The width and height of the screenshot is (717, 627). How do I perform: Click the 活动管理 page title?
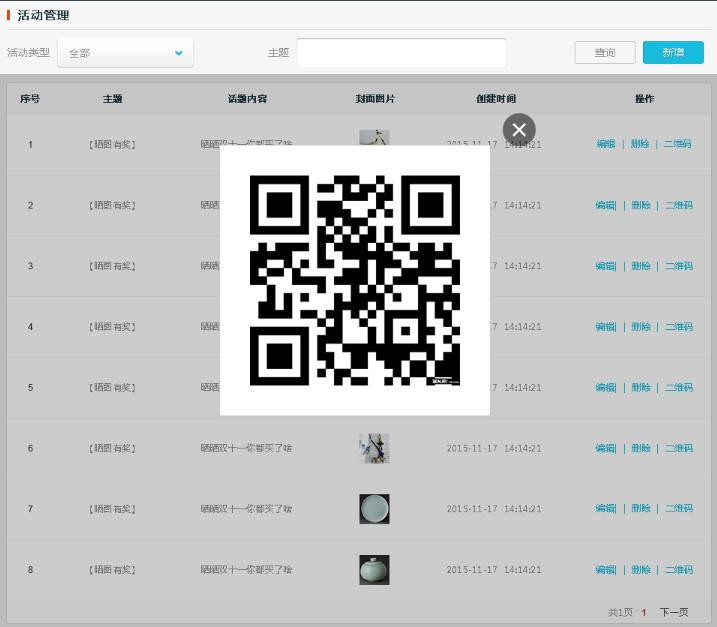tap(43, 15)
